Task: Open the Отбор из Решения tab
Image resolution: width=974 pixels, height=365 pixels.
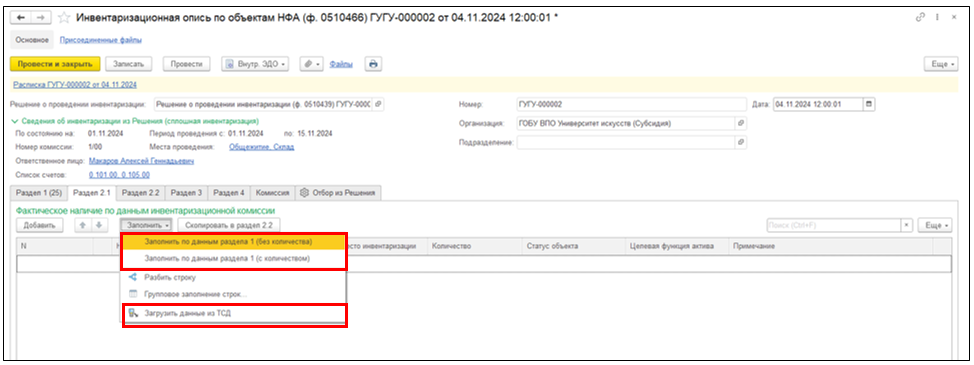Action: coord(338,192)
